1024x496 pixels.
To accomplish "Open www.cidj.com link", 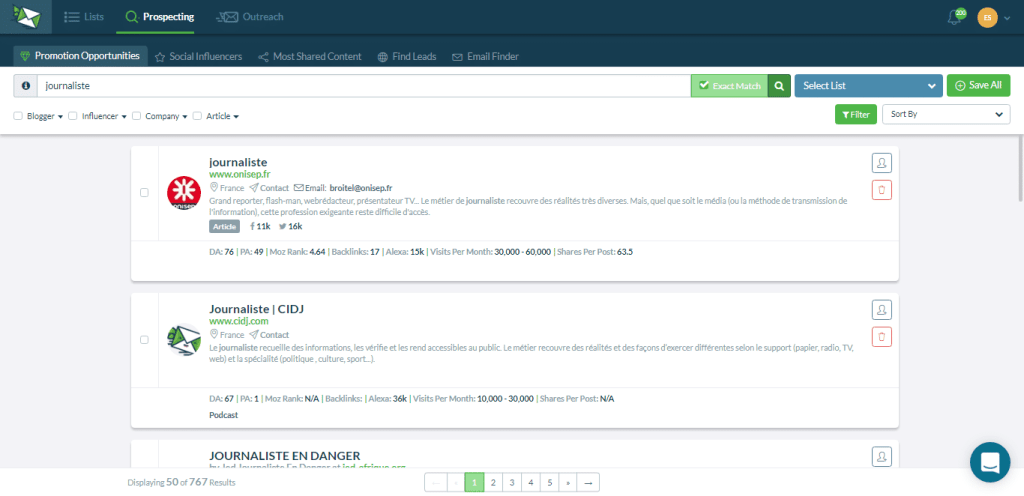I will (238, 321).
